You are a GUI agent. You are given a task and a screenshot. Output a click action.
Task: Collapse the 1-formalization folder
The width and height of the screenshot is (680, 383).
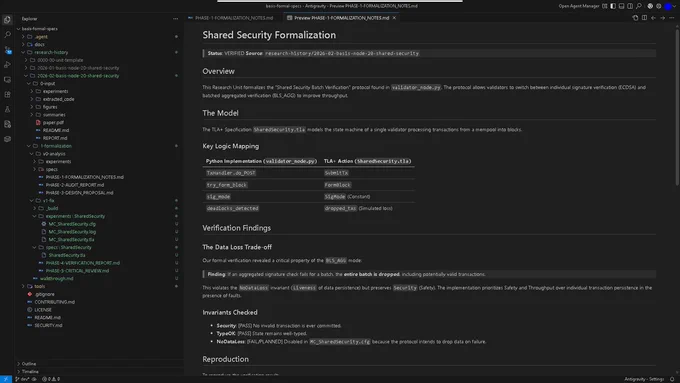(x=56, y=146)
